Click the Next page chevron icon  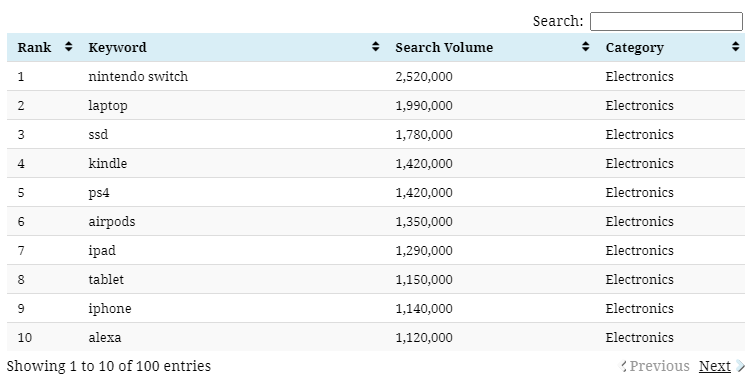coord(740,366)
